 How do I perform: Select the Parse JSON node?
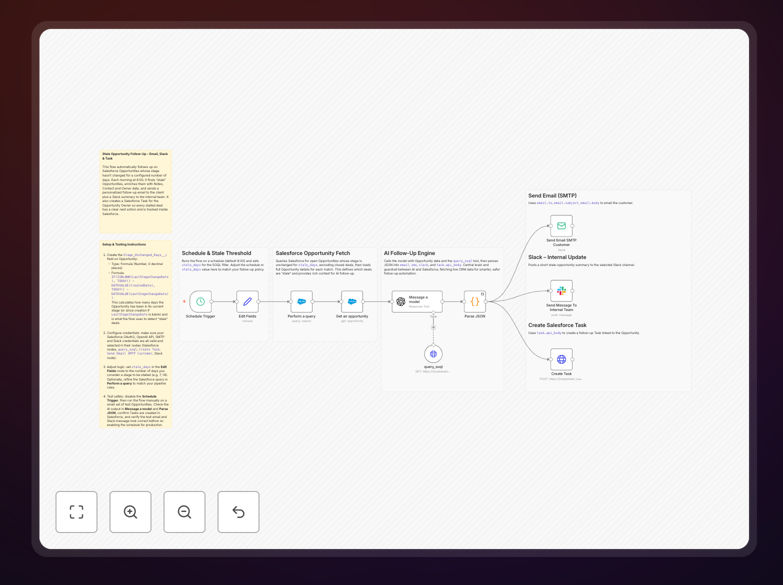click(475, 301)
